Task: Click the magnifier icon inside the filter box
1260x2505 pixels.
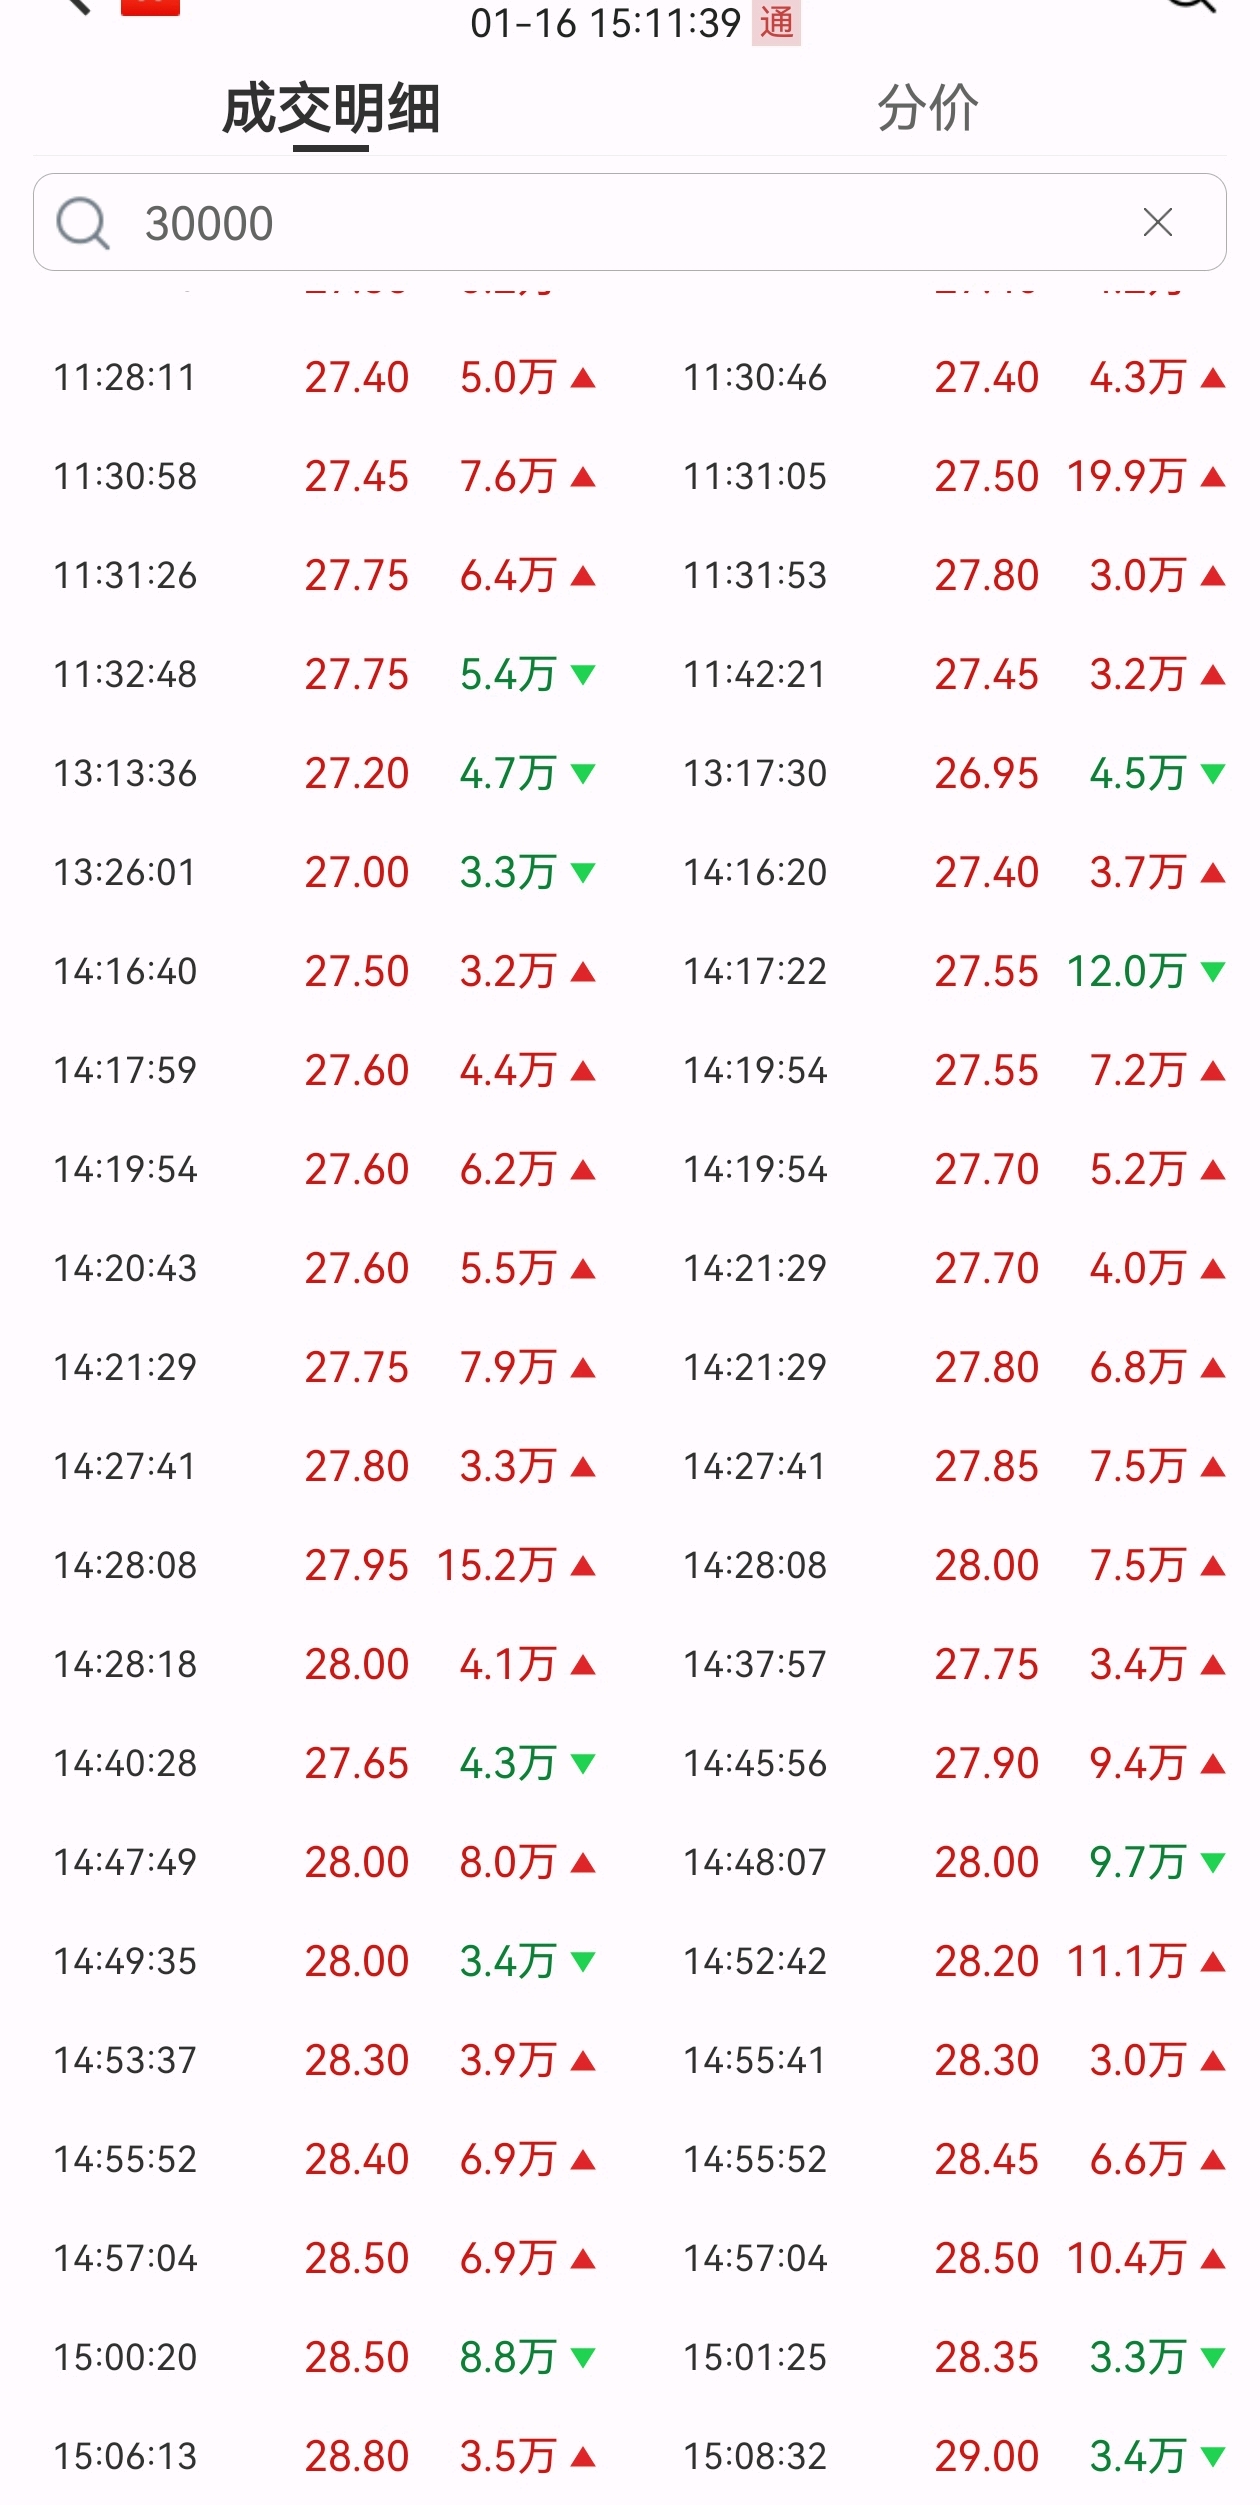Action: [x=82, y=222]
